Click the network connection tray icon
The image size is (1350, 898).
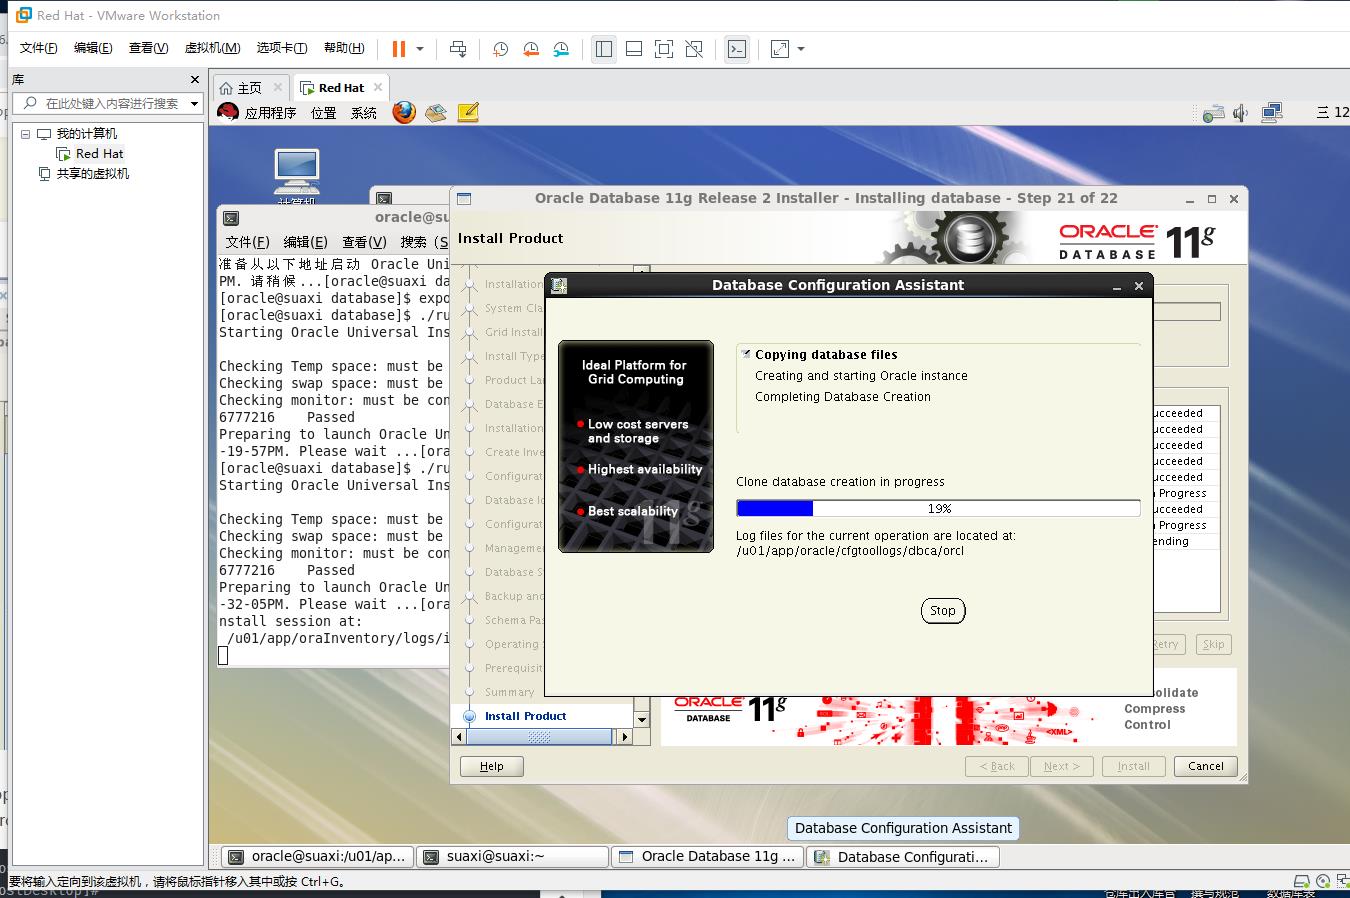click(x=1272, y=113)
